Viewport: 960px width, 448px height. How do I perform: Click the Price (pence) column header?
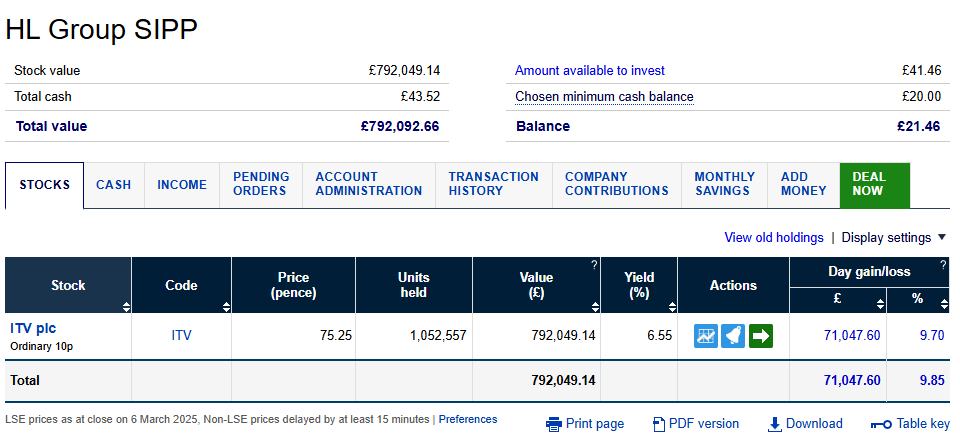click(x=293, y=285)
